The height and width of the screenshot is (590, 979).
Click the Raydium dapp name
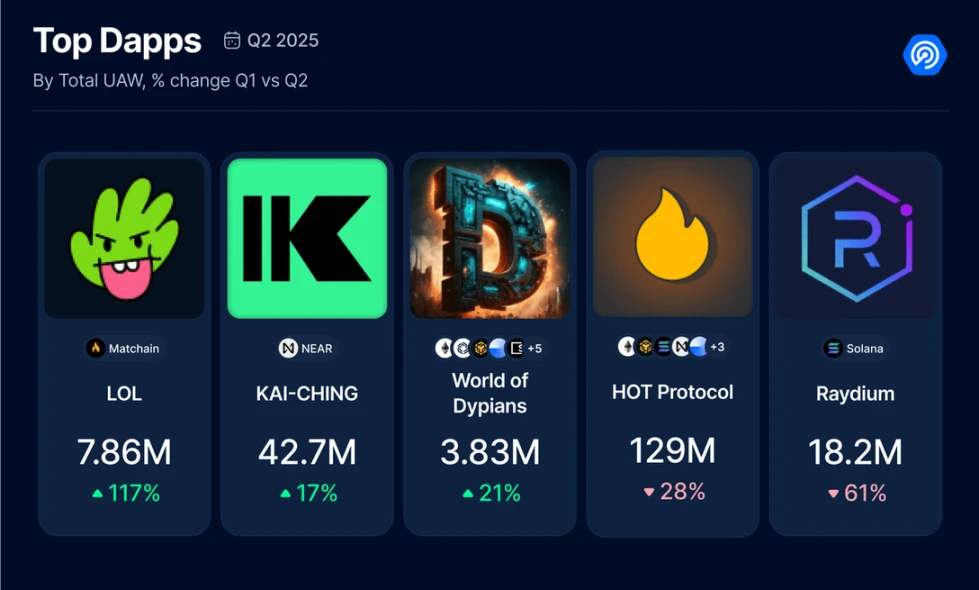(855, 394)
